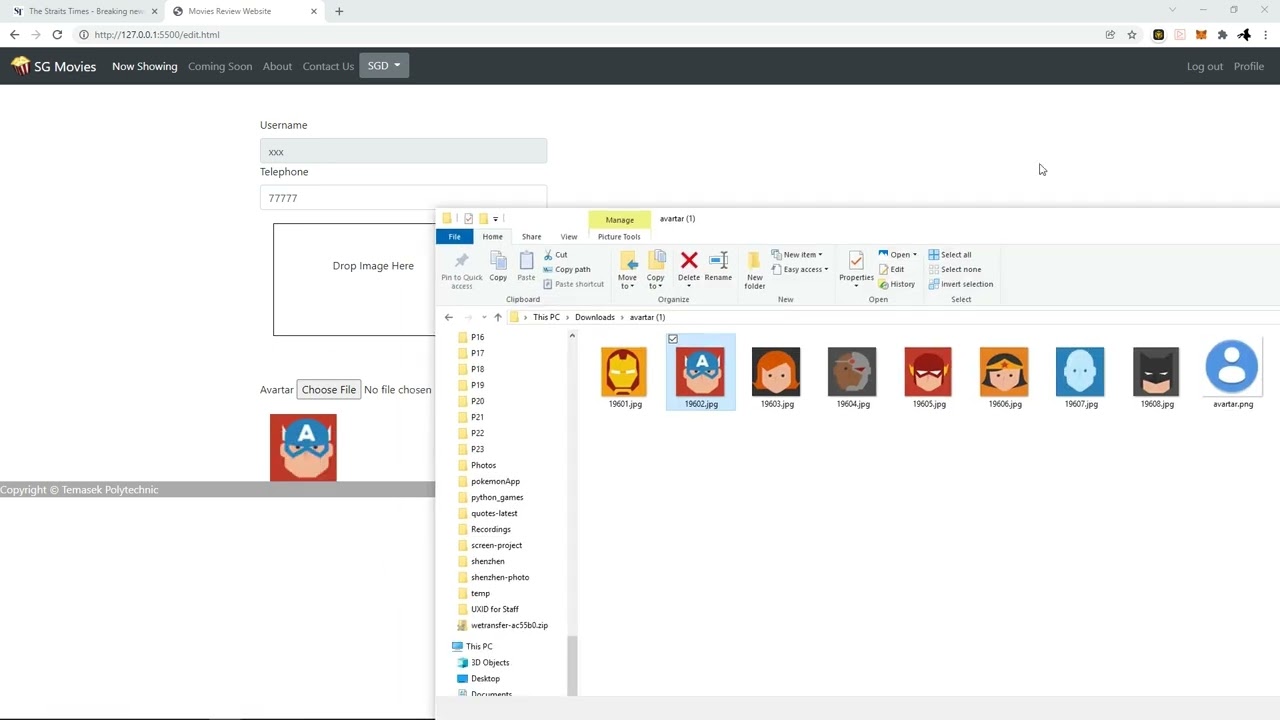Click browser back arrow button

(x=14, y=34)
